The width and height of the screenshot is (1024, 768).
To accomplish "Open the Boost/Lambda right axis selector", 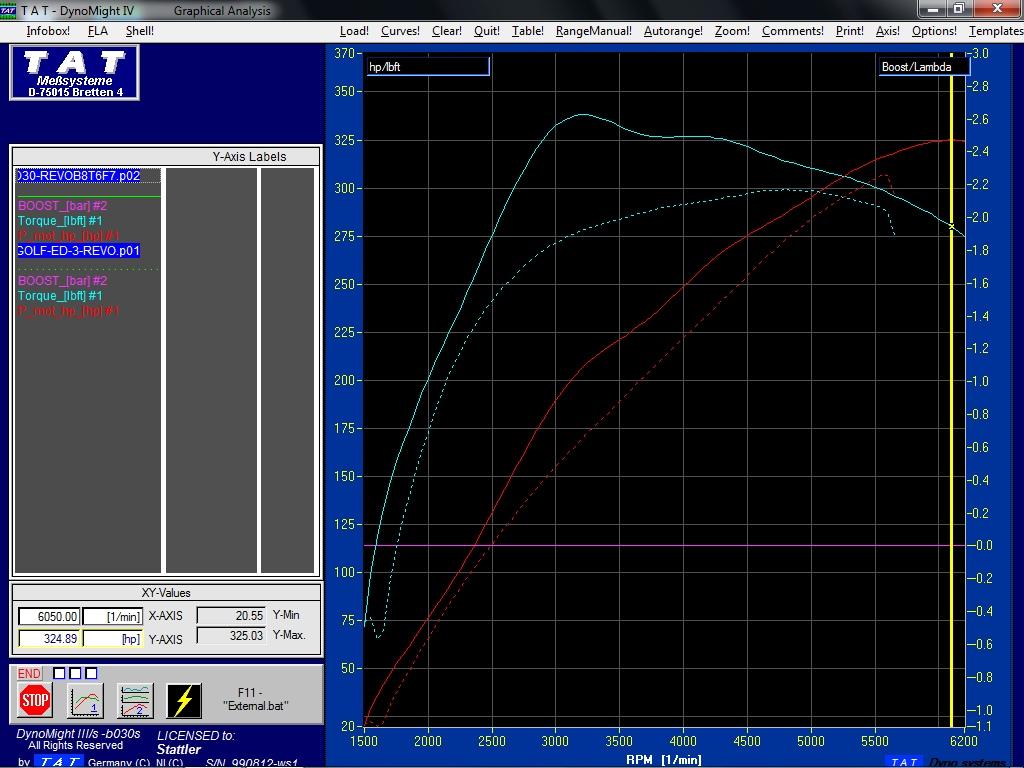I will (923, 67).
